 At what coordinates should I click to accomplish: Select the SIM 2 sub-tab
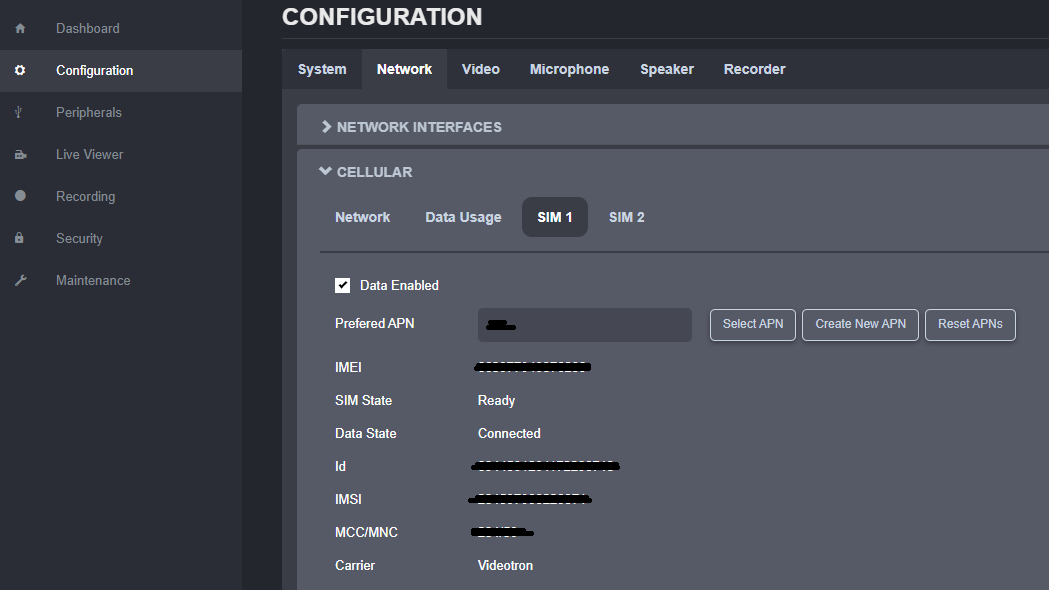pos(626,217)
